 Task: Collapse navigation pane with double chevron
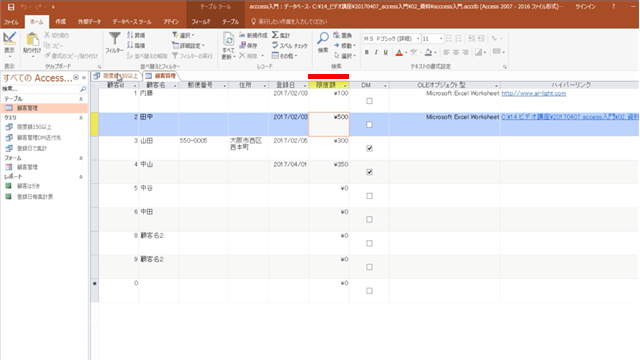84,78
